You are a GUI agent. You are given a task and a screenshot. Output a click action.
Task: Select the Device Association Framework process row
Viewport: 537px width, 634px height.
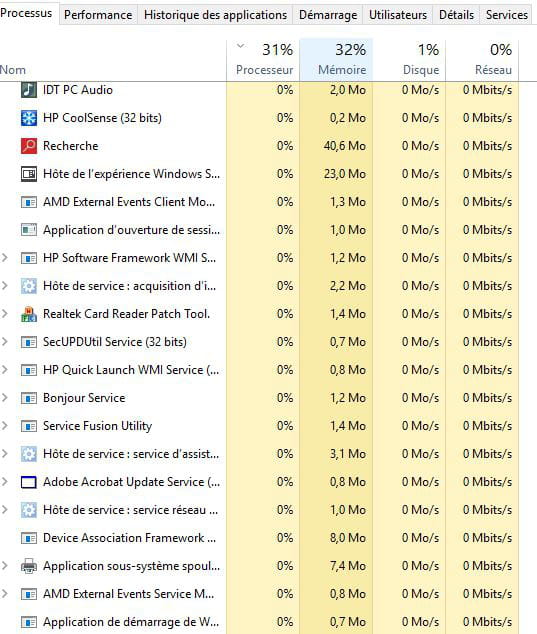coord(259,538)
